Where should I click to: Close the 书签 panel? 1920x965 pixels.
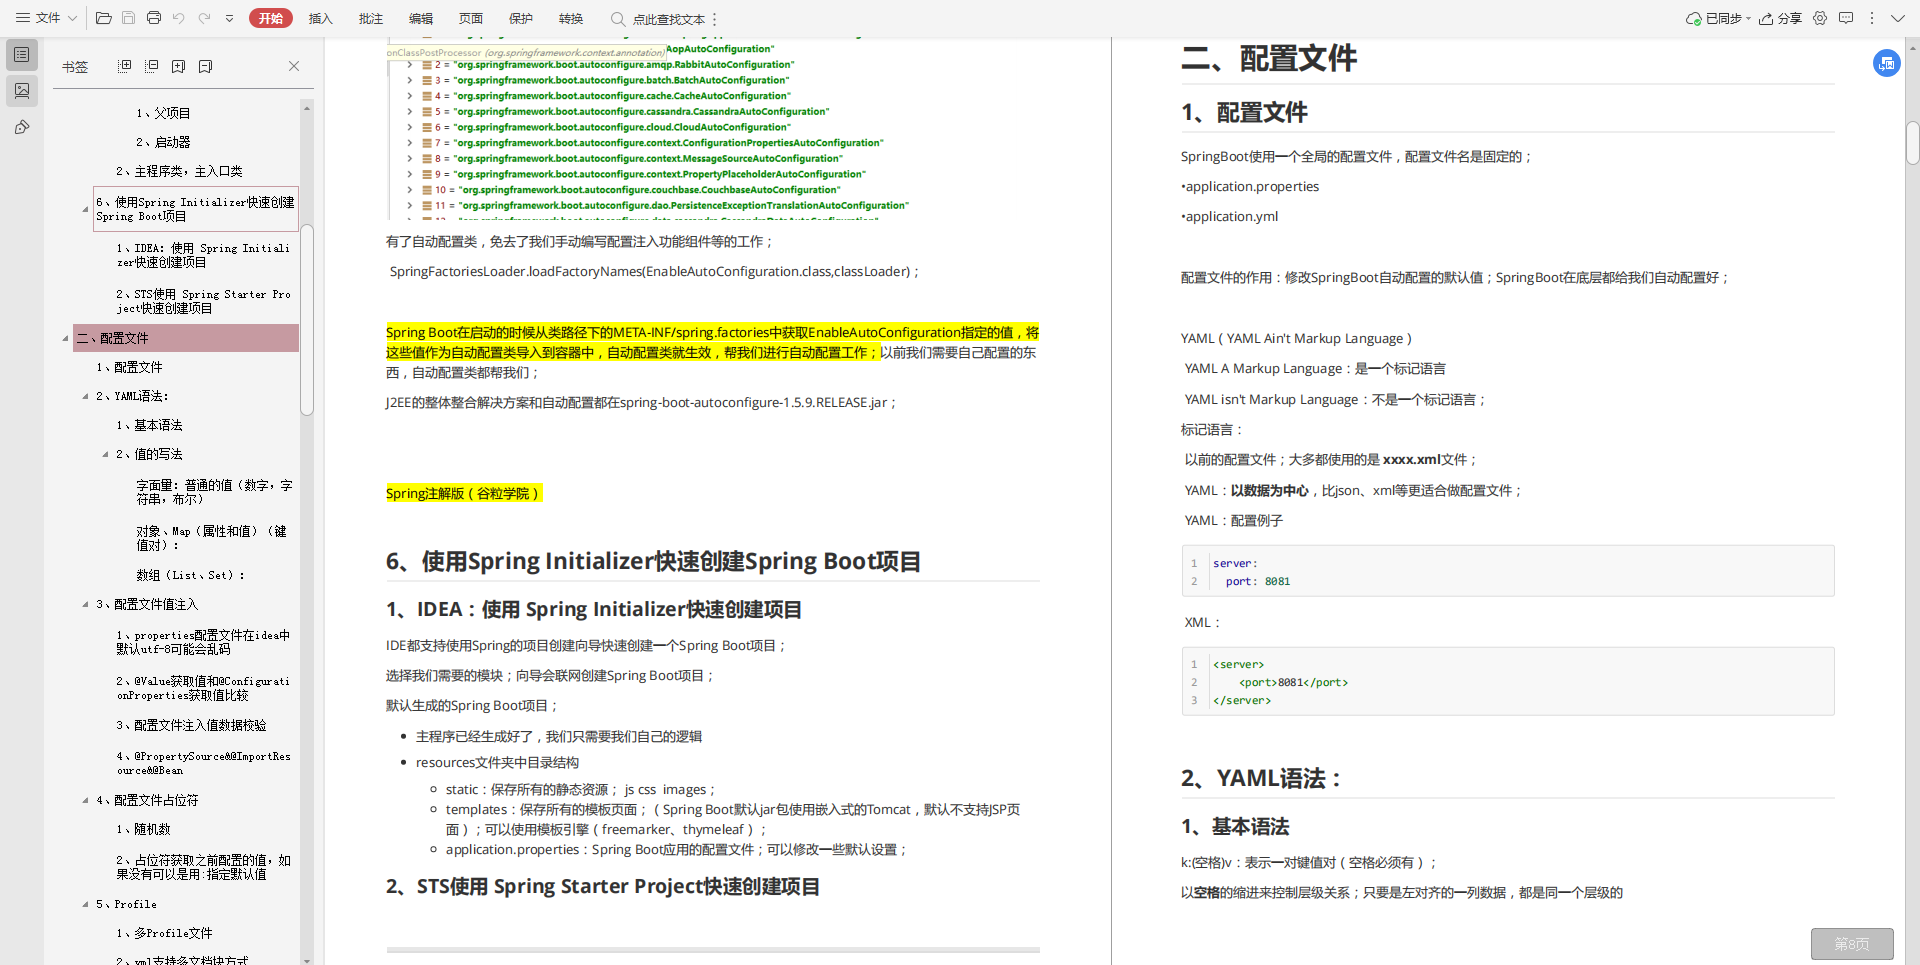coord(294,66)
